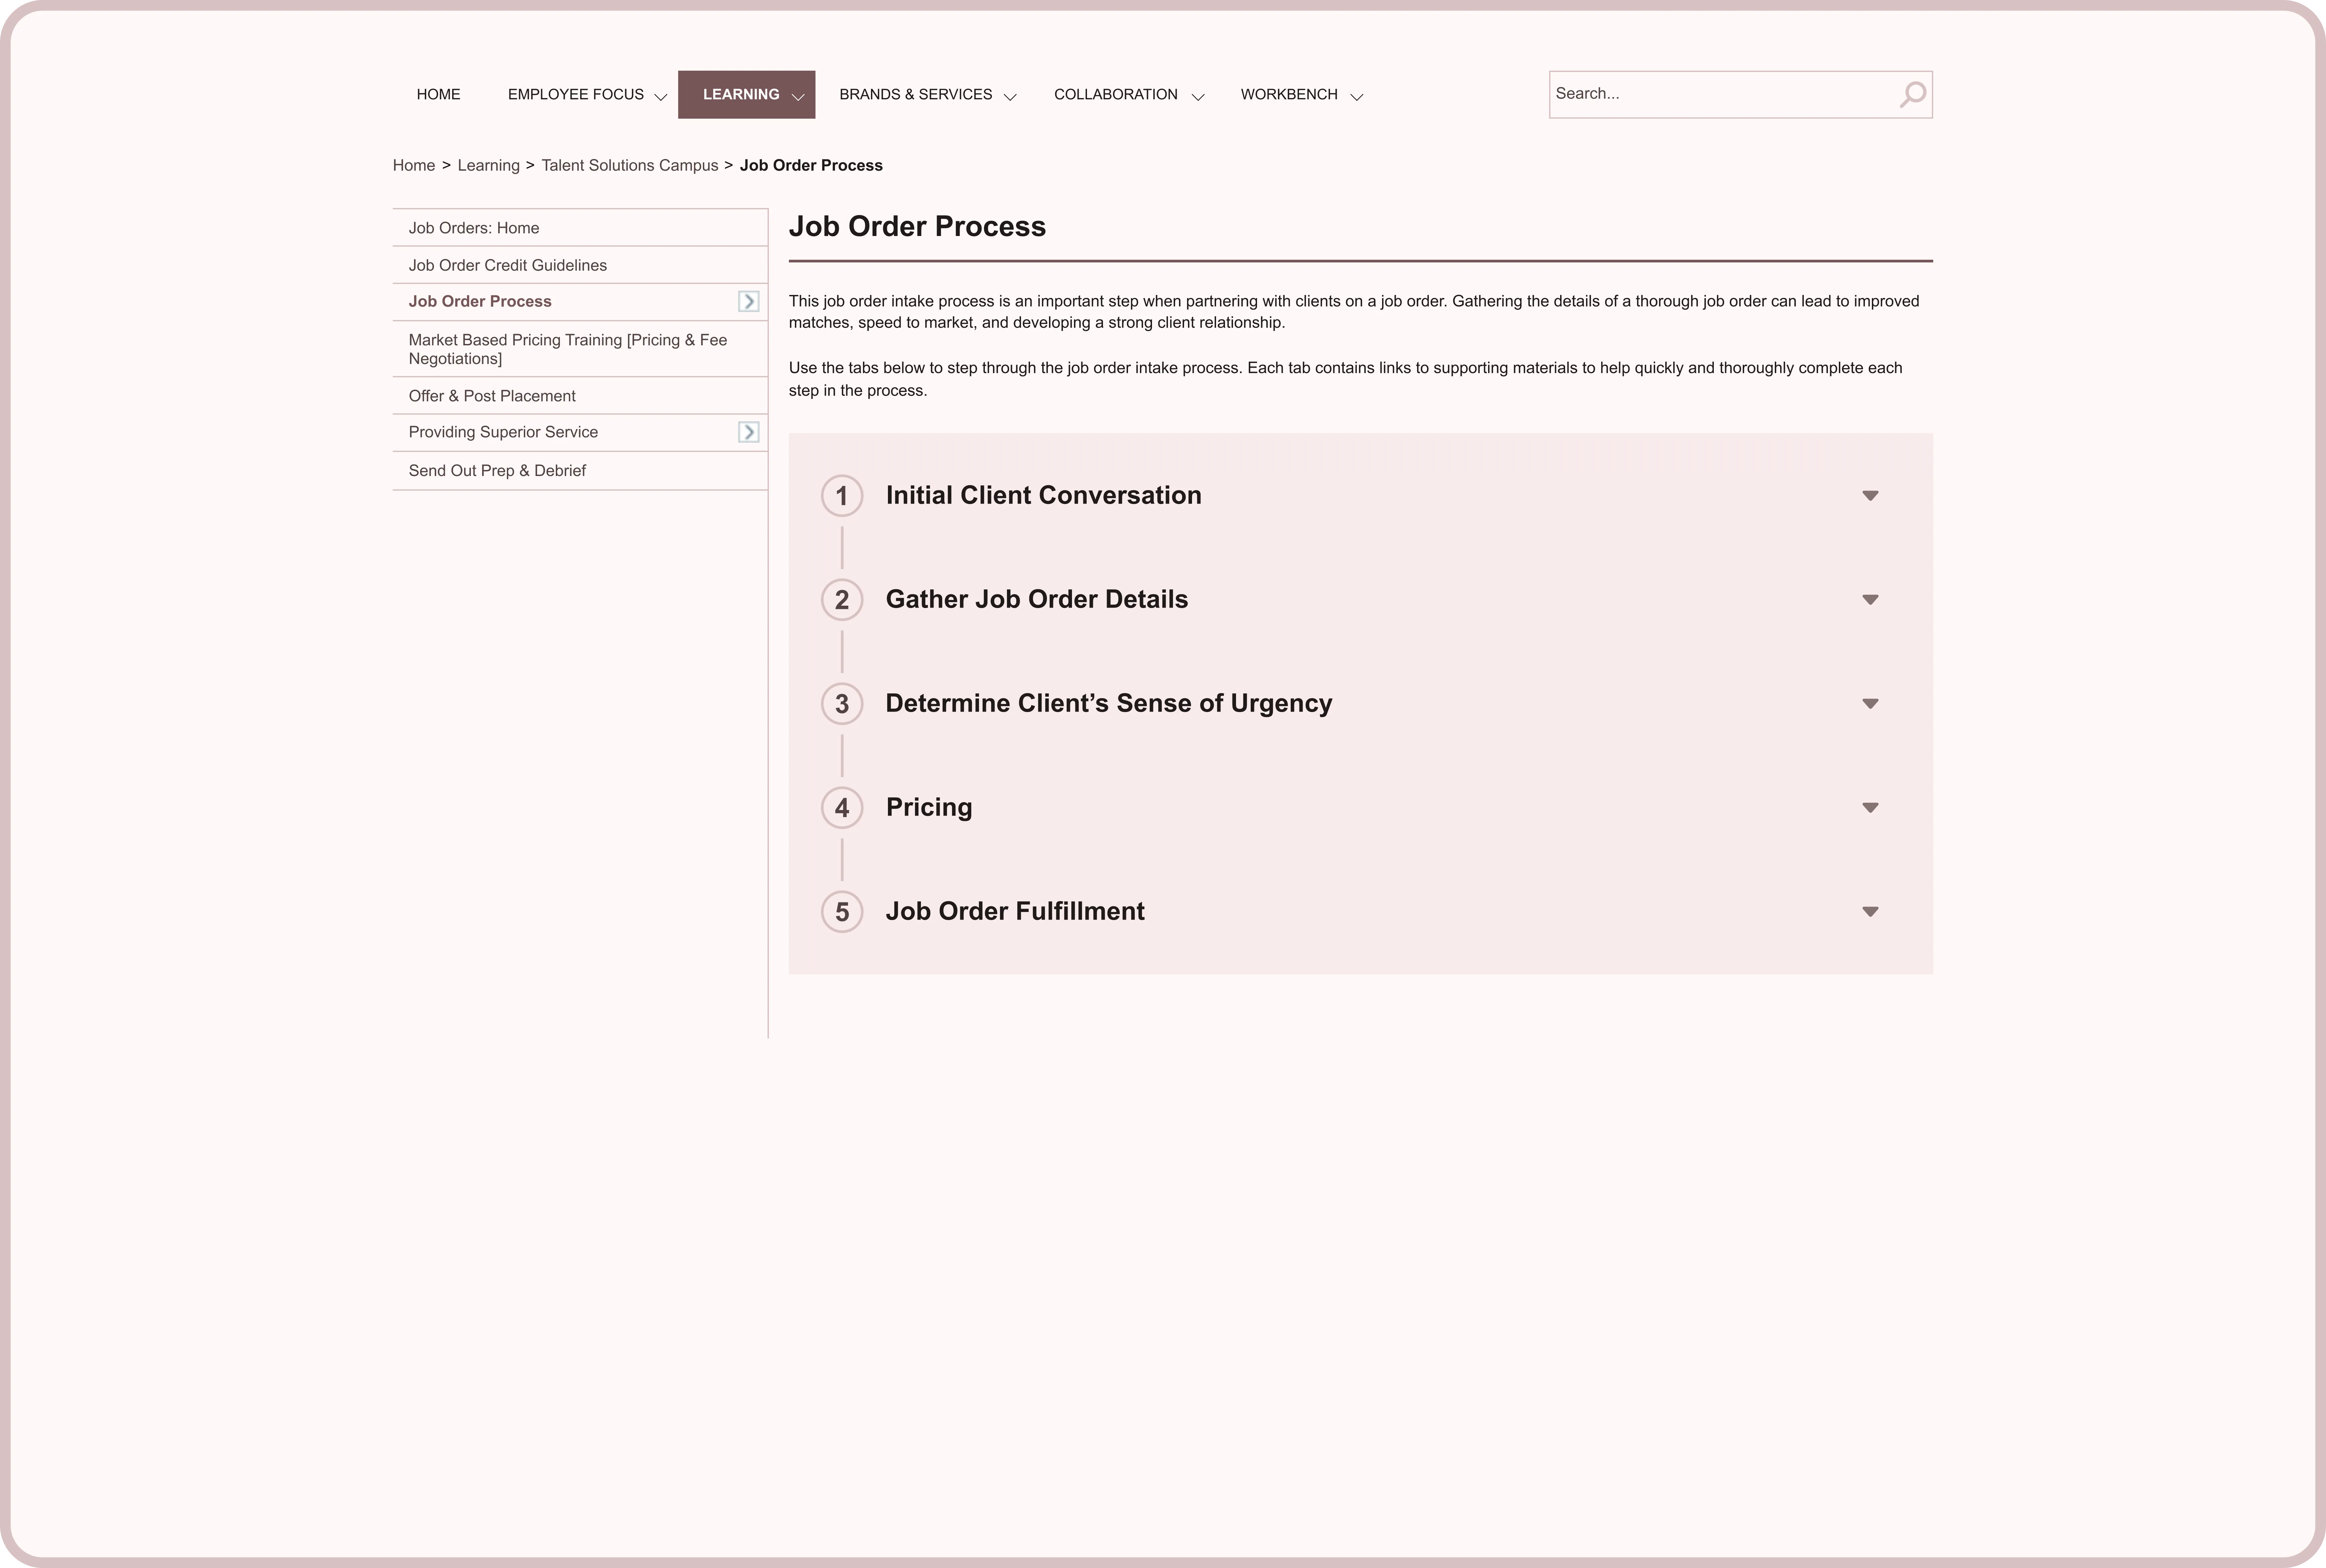
Task: Click the step 1 circle icon
Action: pyautogui.click(x=842, y=496)
